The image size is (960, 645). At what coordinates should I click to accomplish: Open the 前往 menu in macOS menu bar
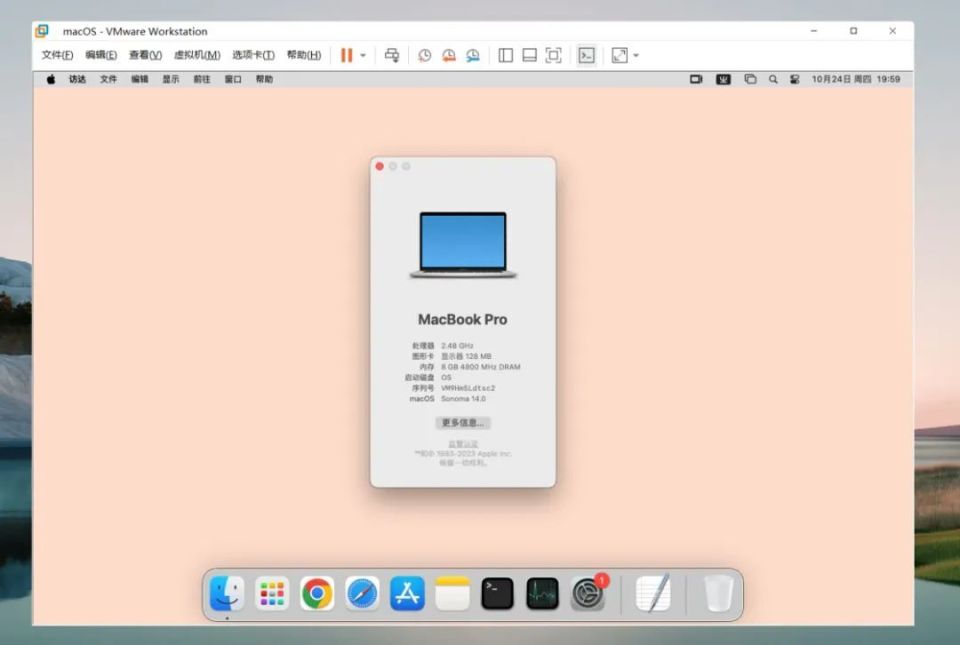(x=202, y=79)
